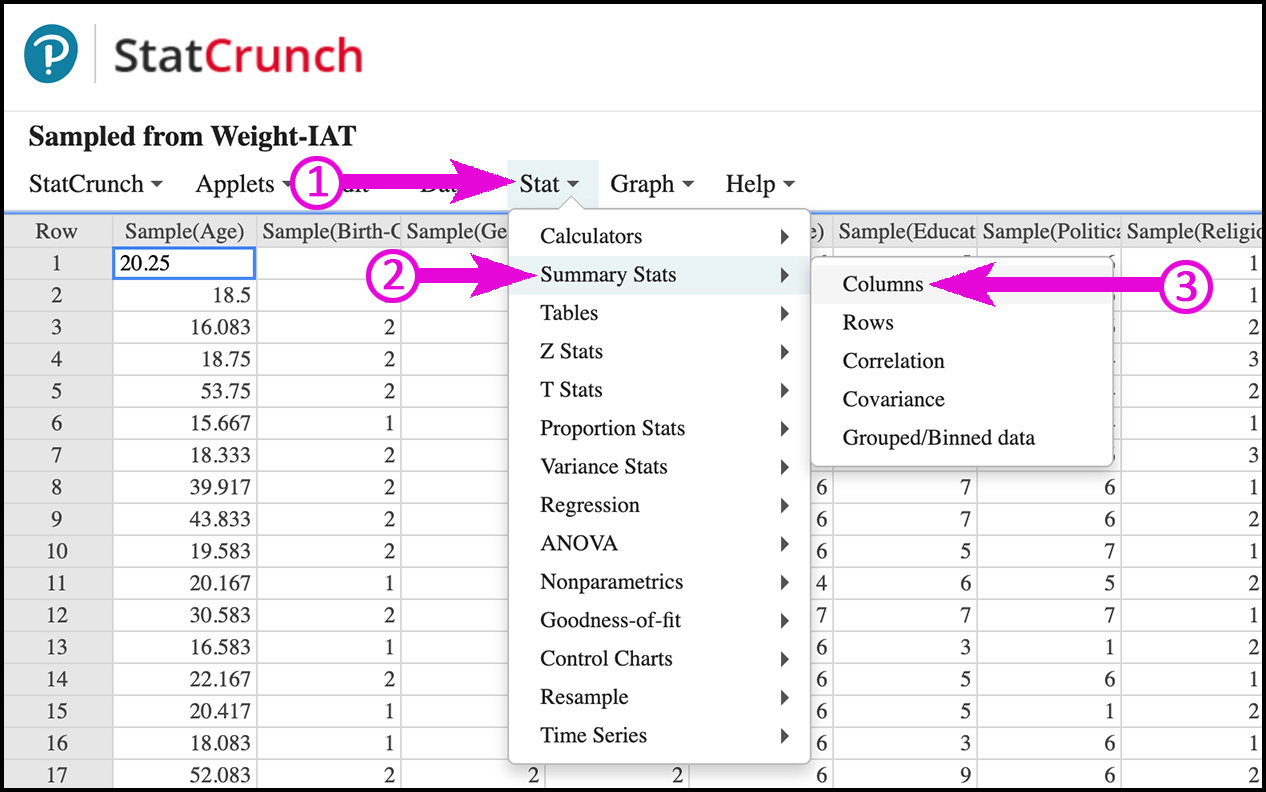Viewport: 1266px width, 792px height.
Task: Select the row 10 header
Action: point(56,551)
